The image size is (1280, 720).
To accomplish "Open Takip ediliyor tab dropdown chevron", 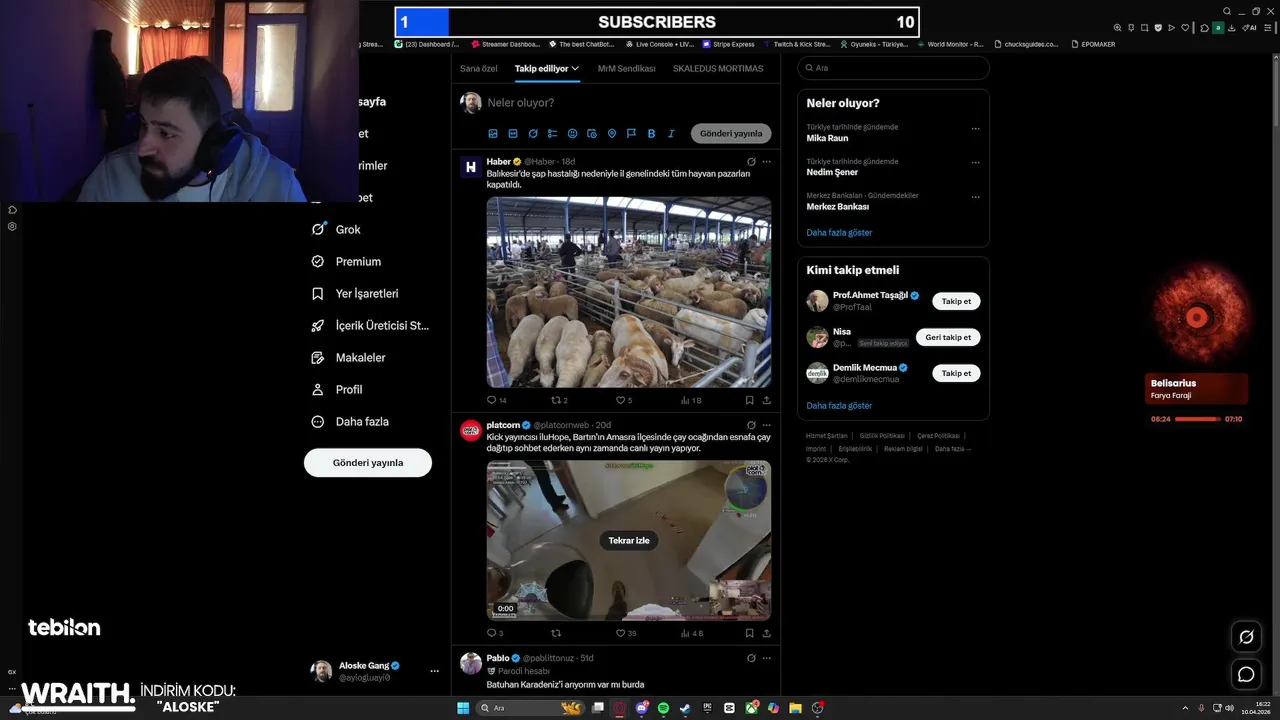I will [x=575, y=68].
